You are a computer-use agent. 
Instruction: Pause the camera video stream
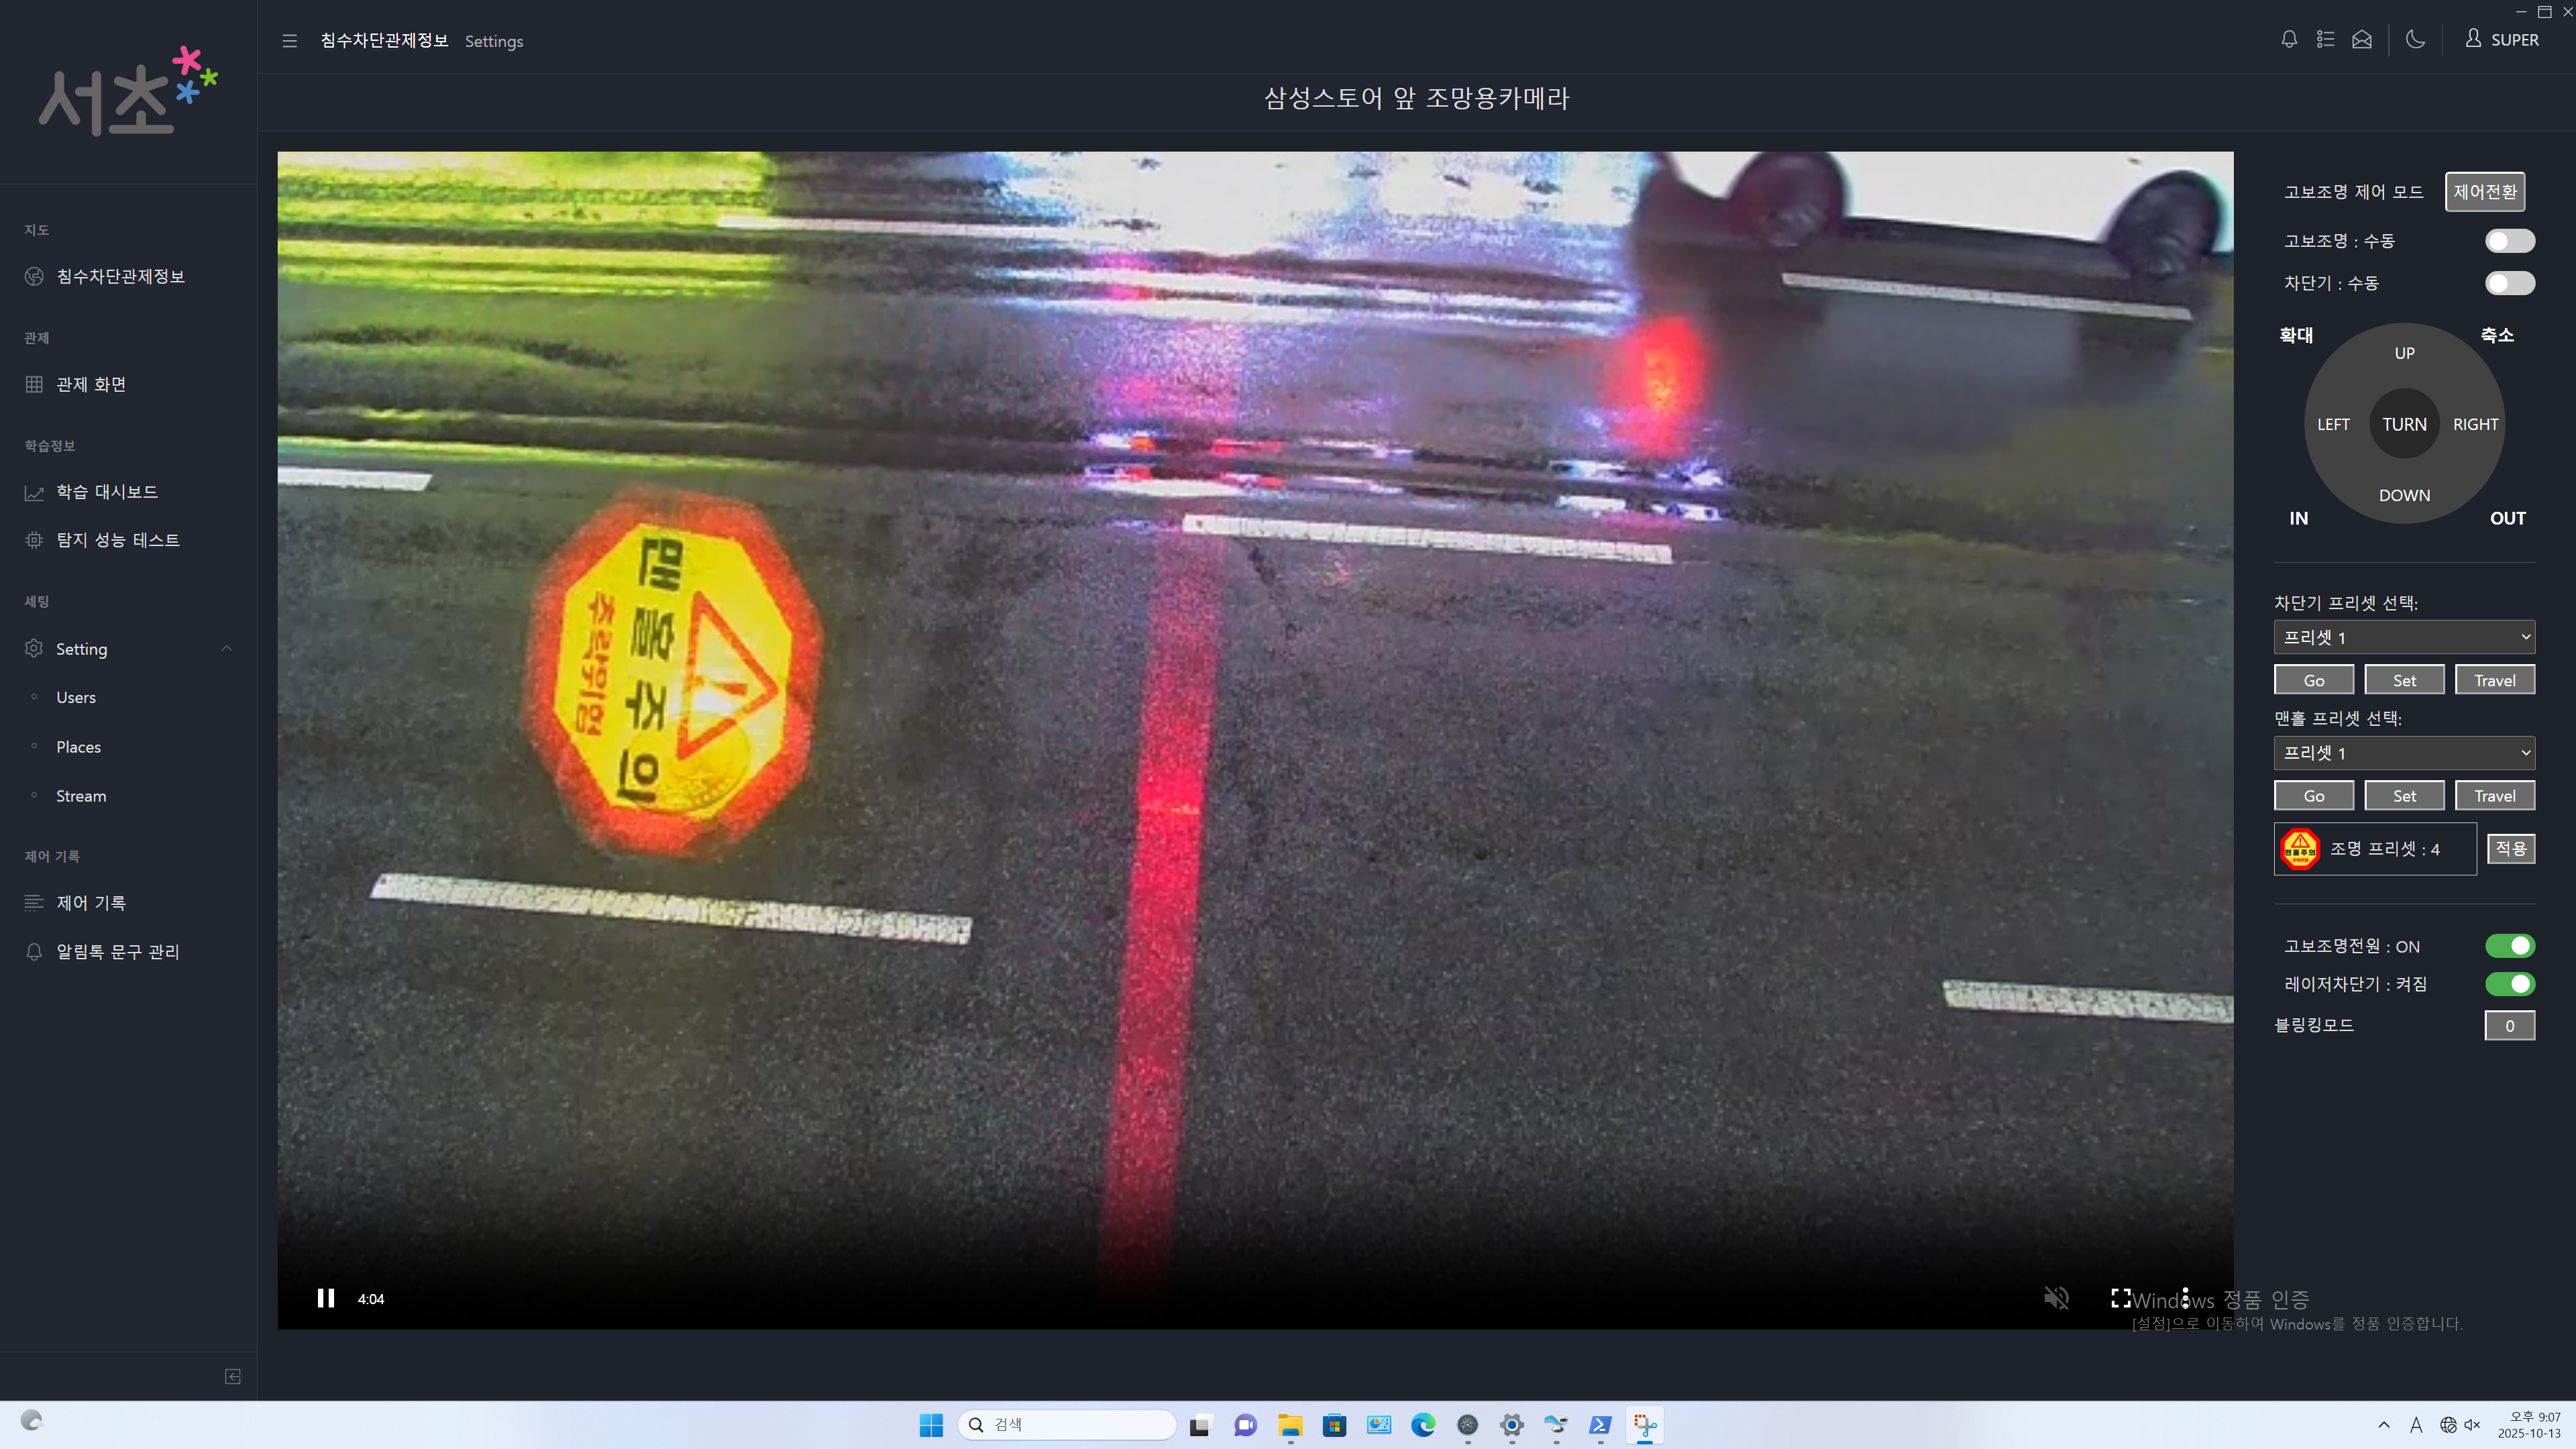click(x=326, y=1298)
